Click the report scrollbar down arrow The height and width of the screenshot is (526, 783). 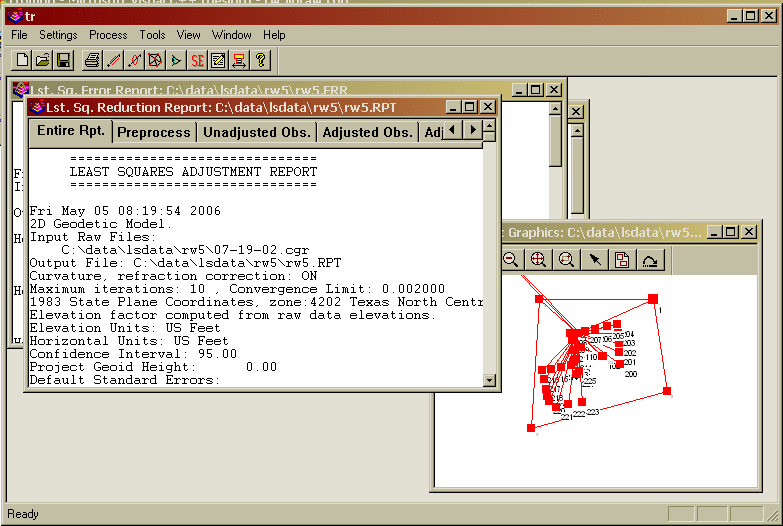click(x=489, y=381)
